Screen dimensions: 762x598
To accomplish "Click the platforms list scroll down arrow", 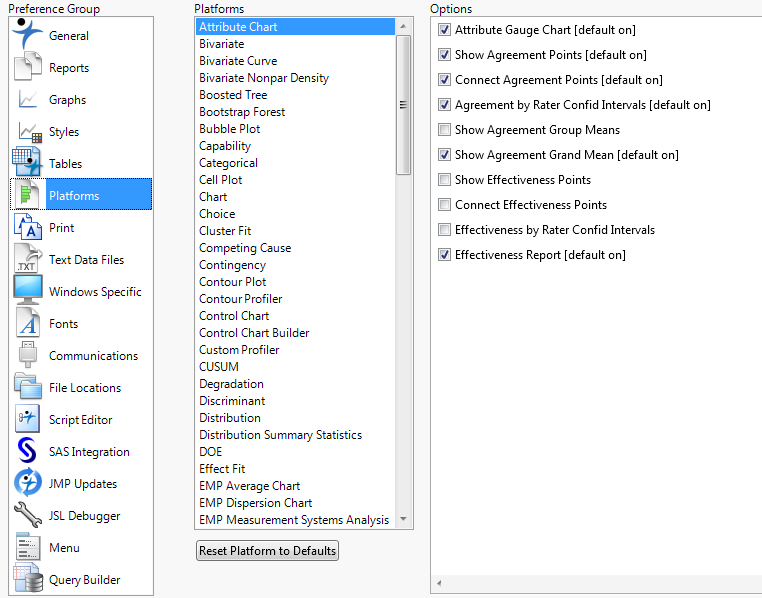I will (403, 519).
